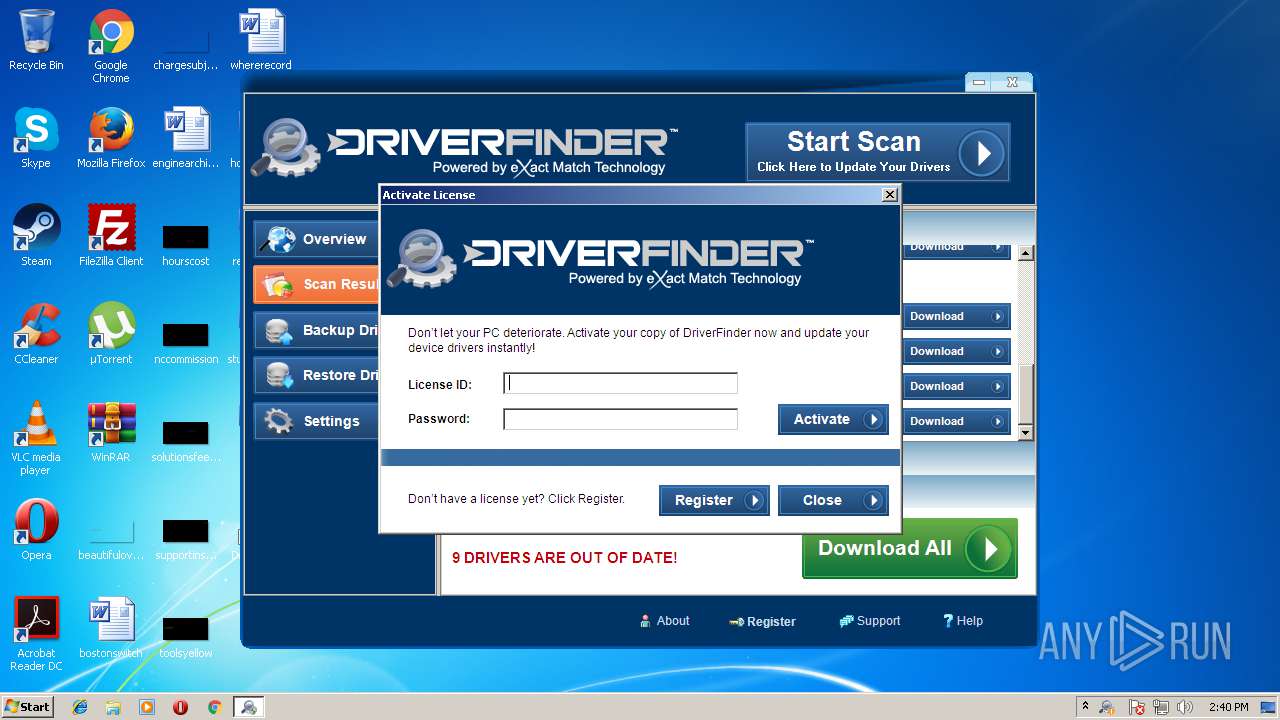Click the Download button above the bottom one
This screenshot has width=1280, height=720.
(x=957, y=386)
